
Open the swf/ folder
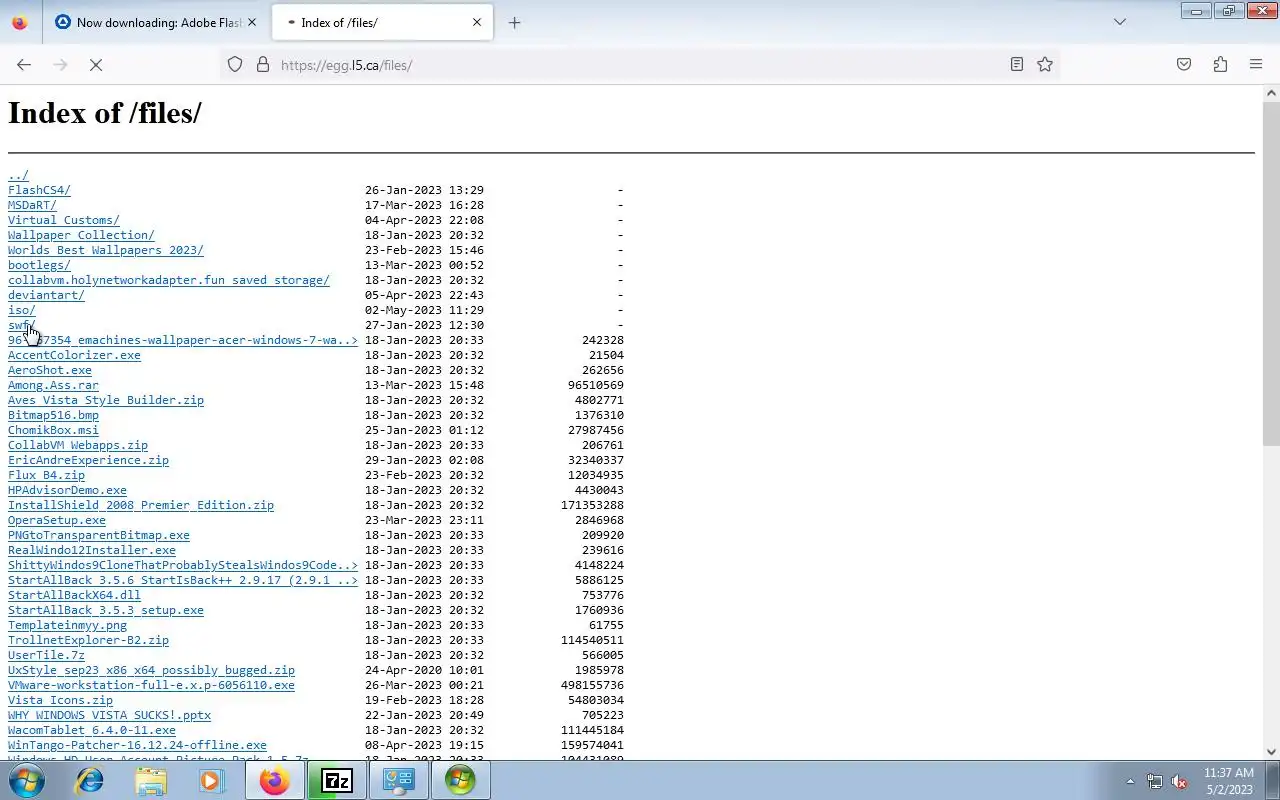(x=22, y=325)
